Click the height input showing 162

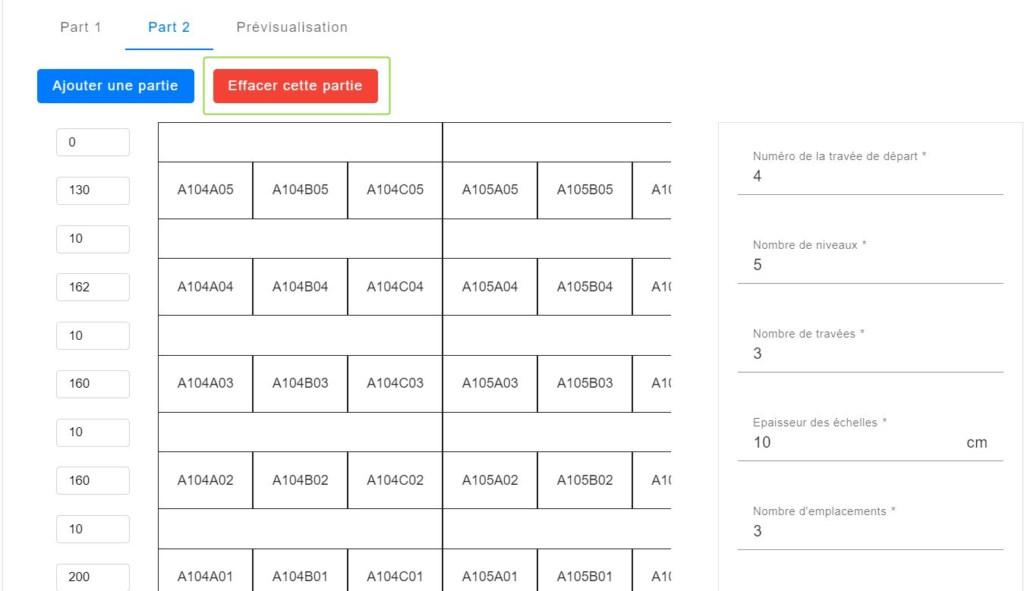tap(93, 287)
